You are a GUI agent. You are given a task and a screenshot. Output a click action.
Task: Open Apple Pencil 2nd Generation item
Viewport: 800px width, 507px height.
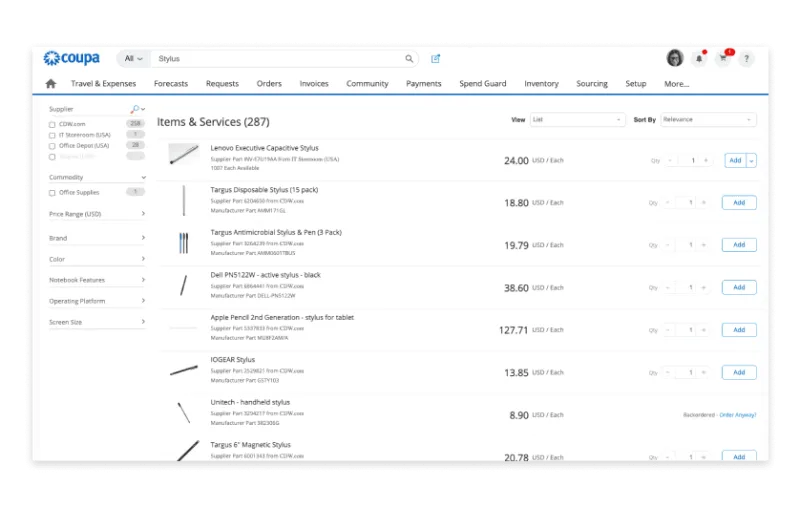(282, 317)
